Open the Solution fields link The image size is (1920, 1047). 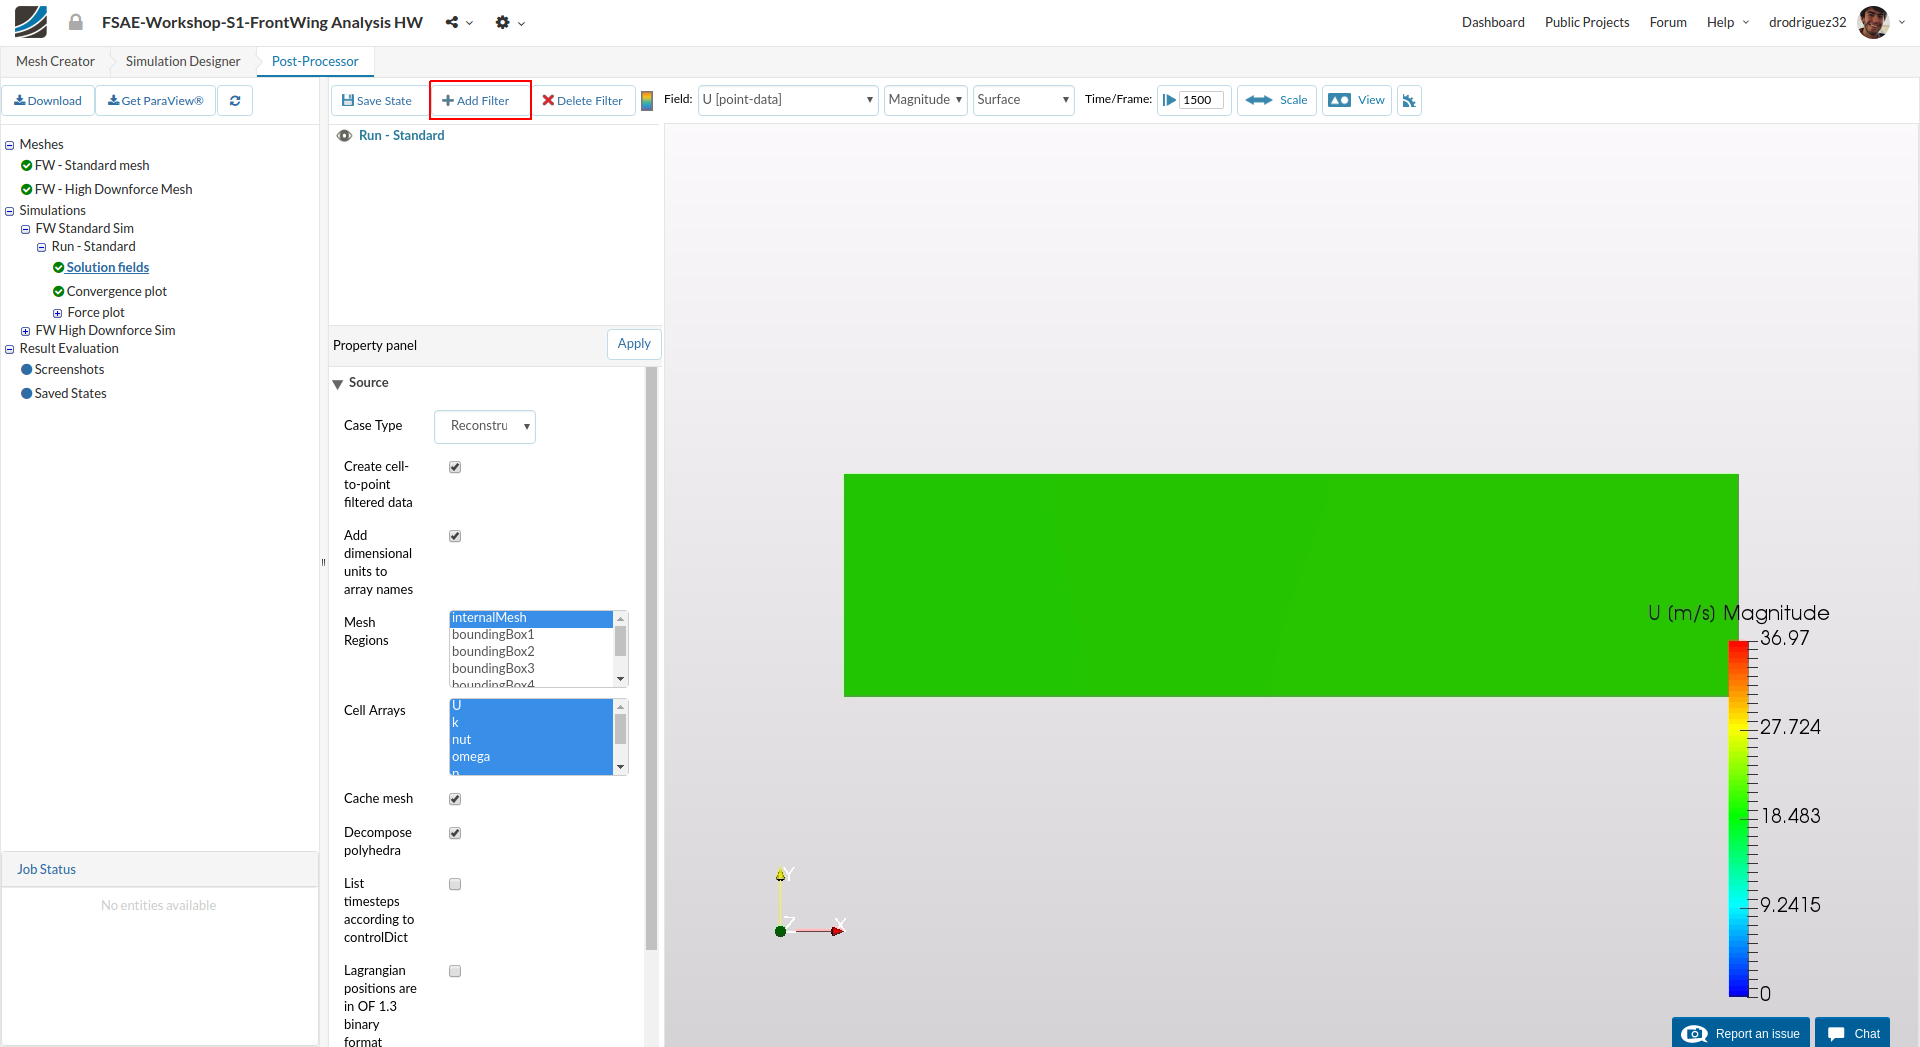[108, 268]
